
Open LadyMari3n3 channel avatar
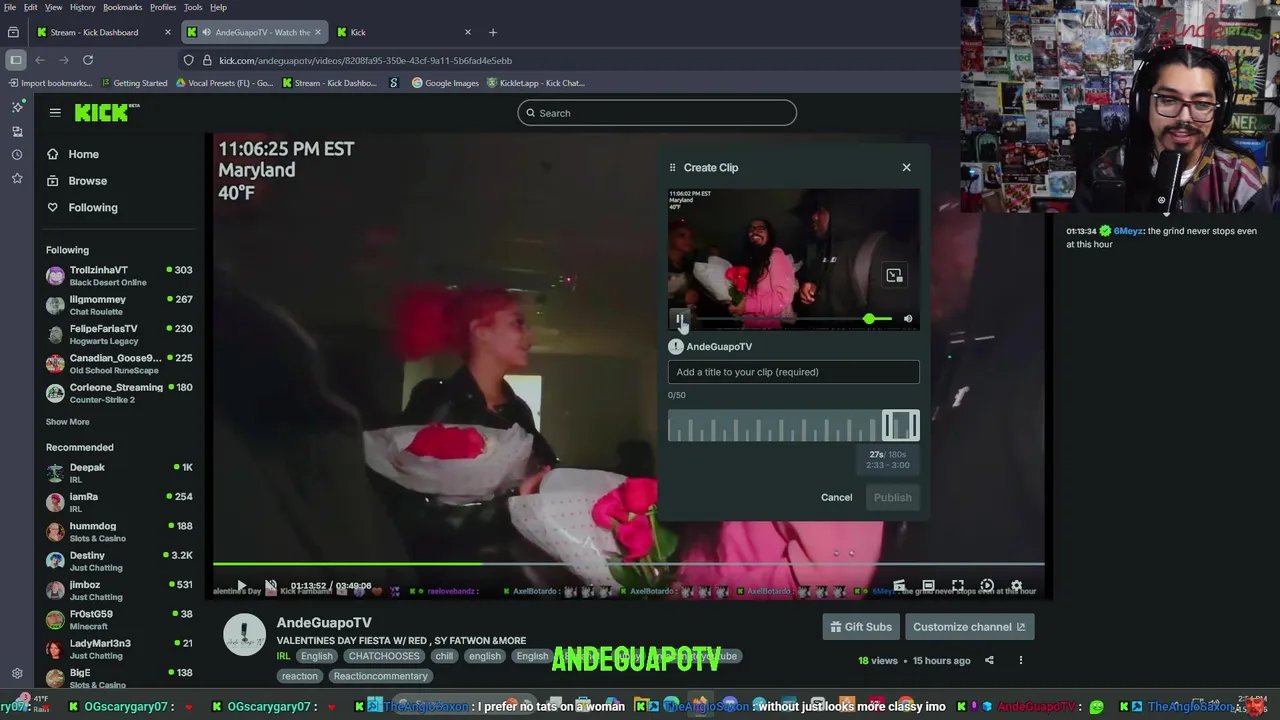point(55,649)
